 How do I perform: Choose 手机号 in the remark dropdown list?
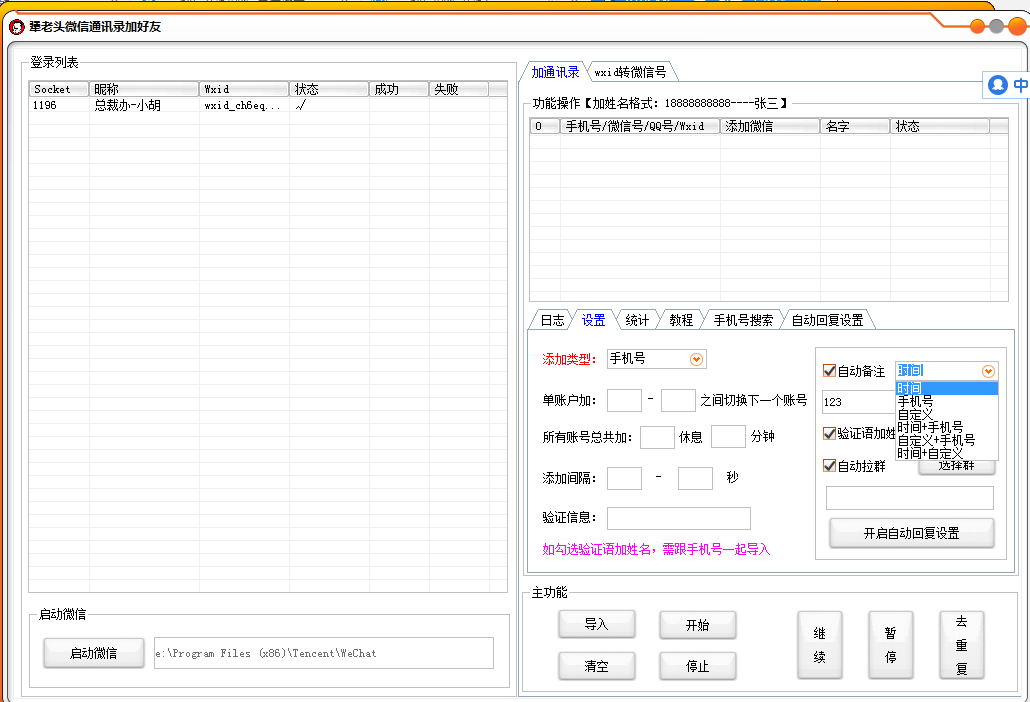pos(947,401)
